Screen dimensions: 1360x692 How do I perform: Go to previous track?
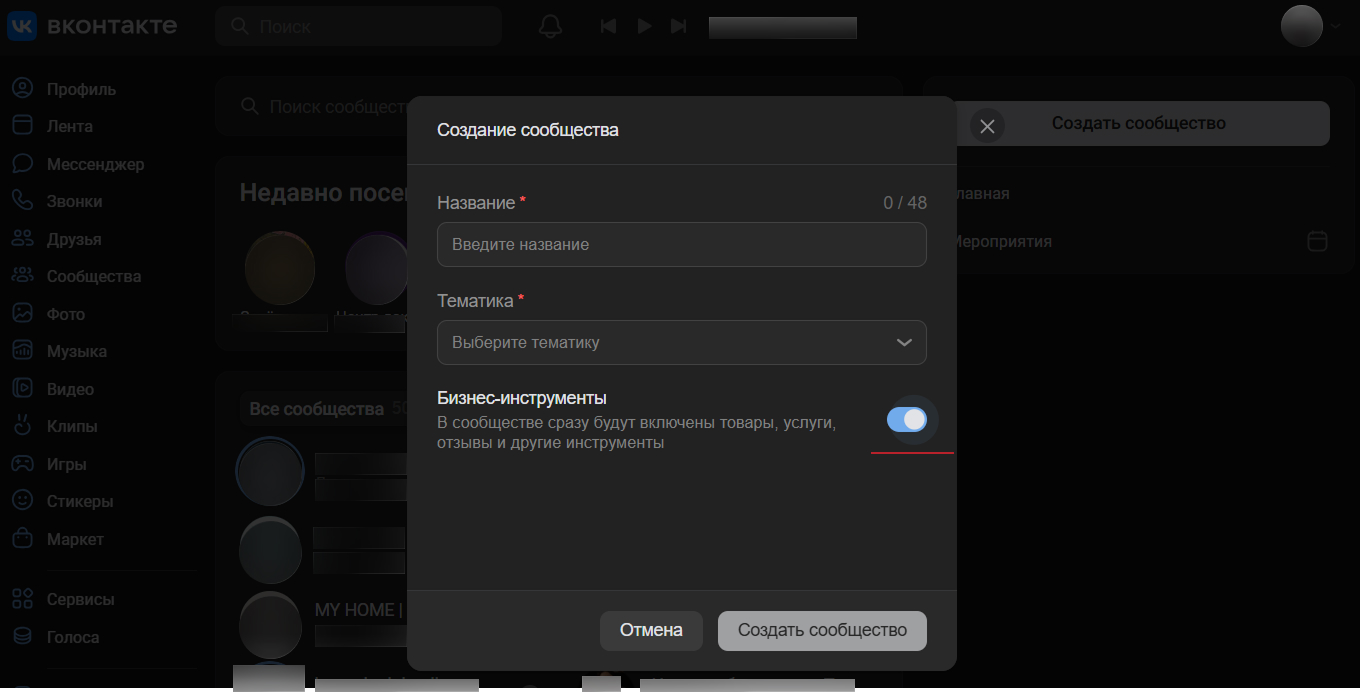coord(608,26)
